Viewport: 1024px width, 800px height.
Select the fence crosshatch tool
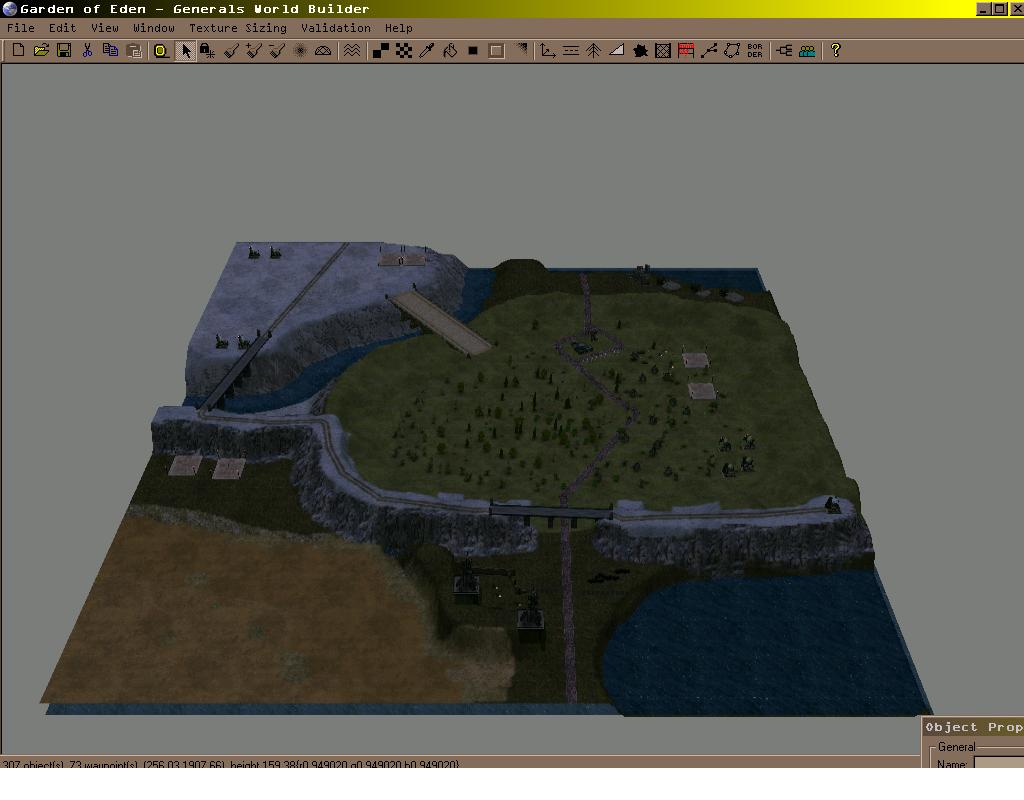[663, 50]
